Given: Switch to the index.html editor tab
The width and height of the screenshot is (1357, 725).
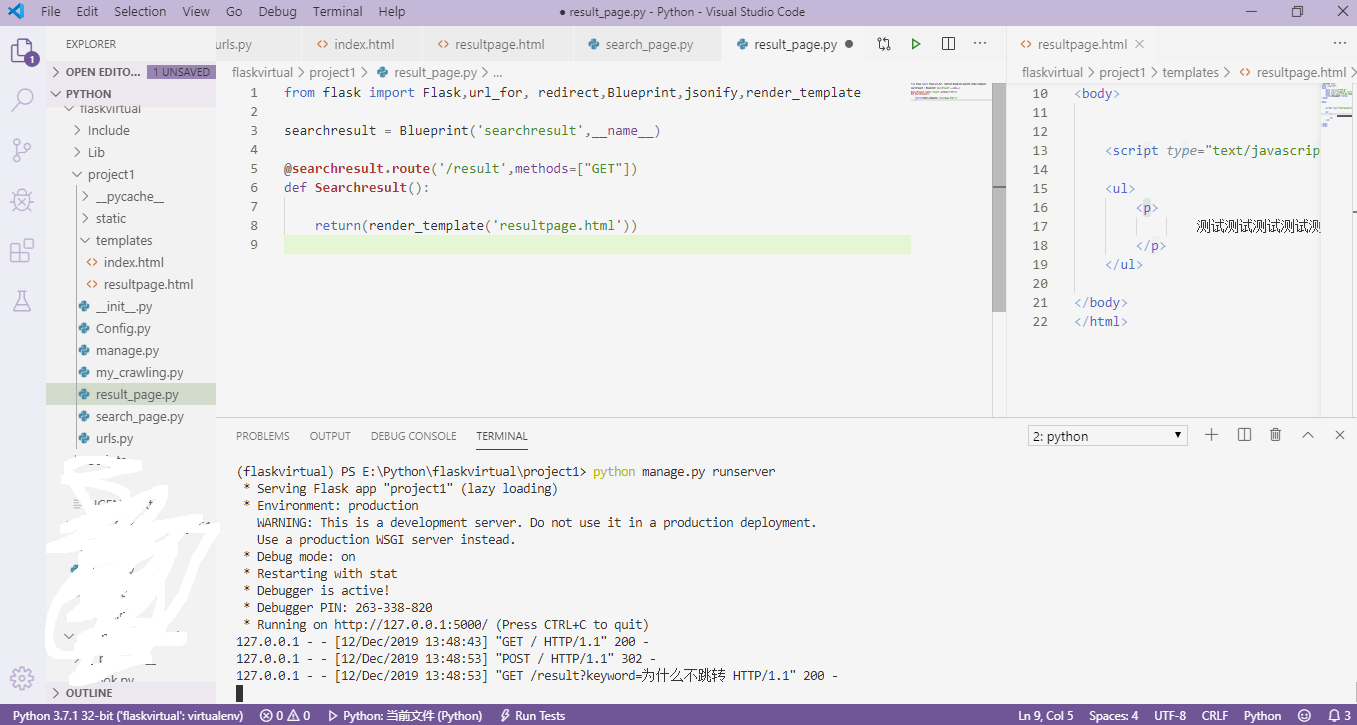Looking at the screenshot, I should (x=360, y=44).
